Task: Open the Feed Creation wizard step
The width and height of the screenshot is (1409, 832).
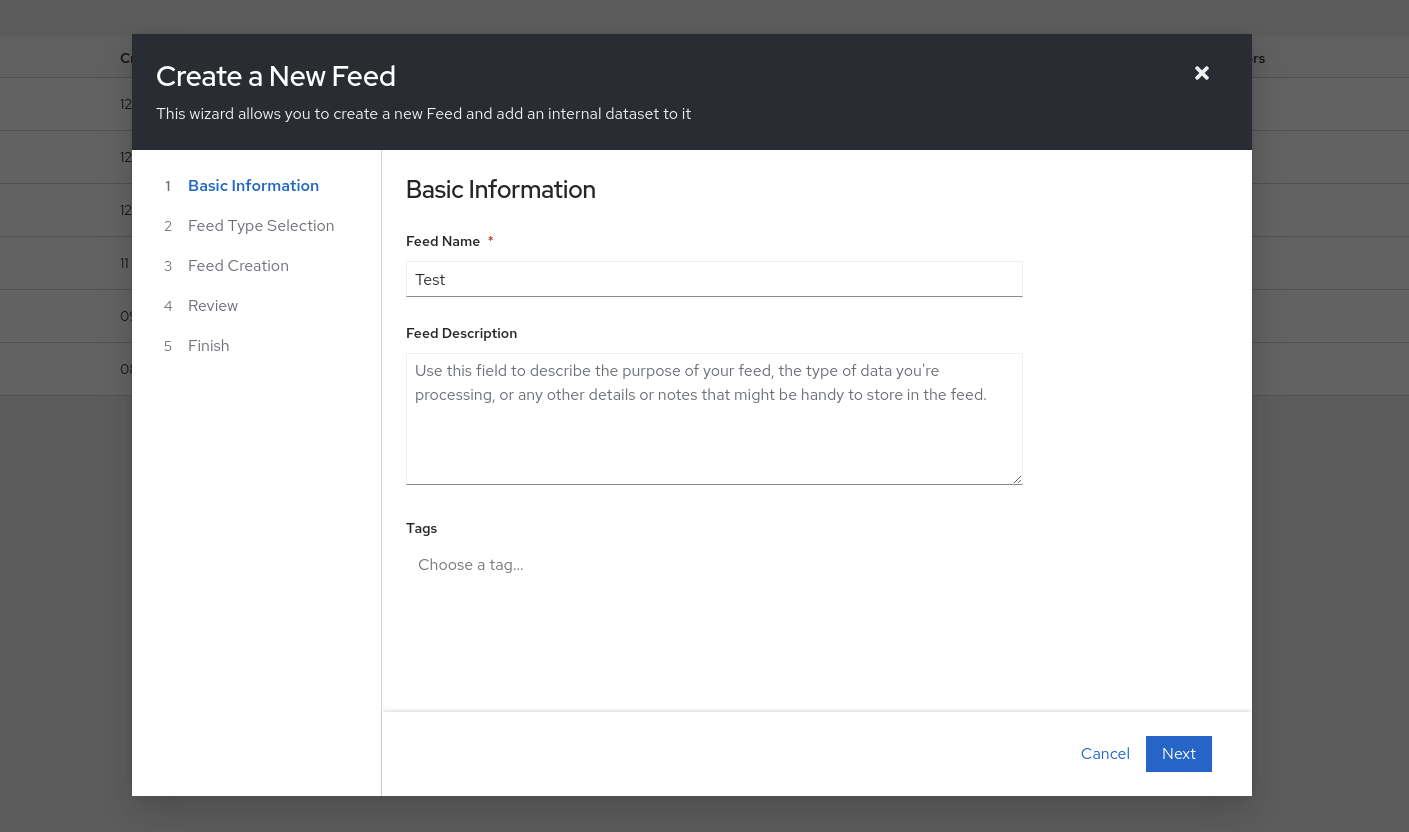Action: pos(238,266)
